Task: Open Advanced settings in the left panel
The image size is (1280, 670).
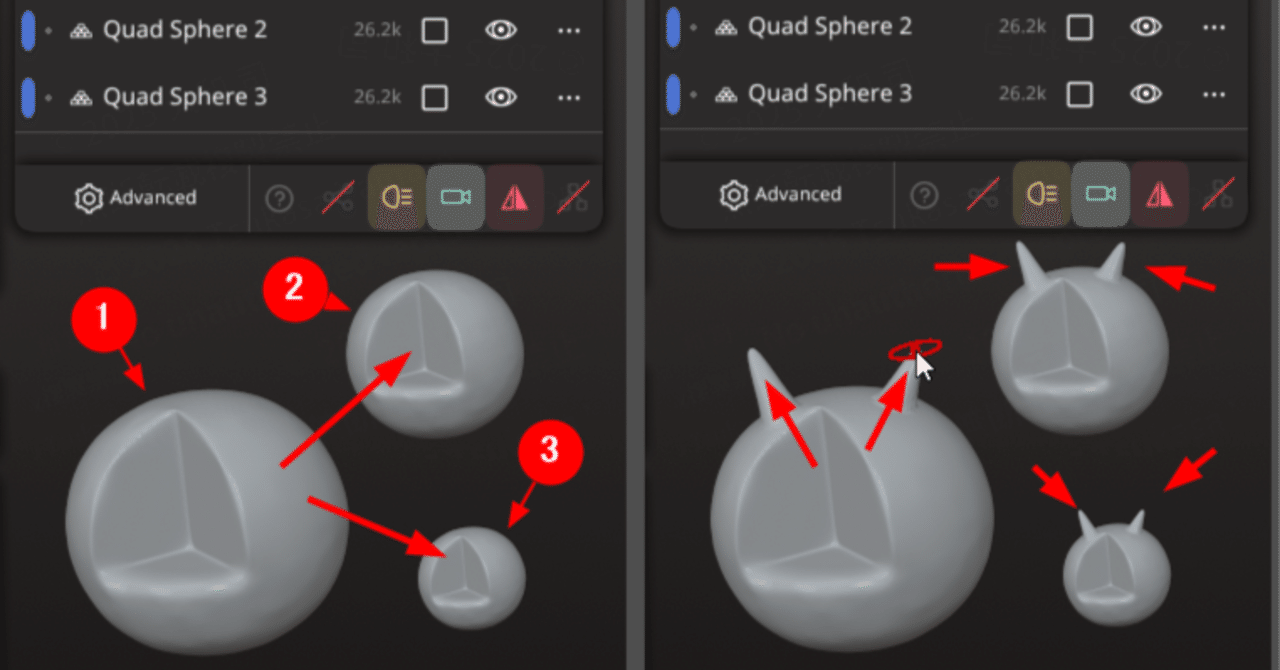Action: [x=135, y=198]
